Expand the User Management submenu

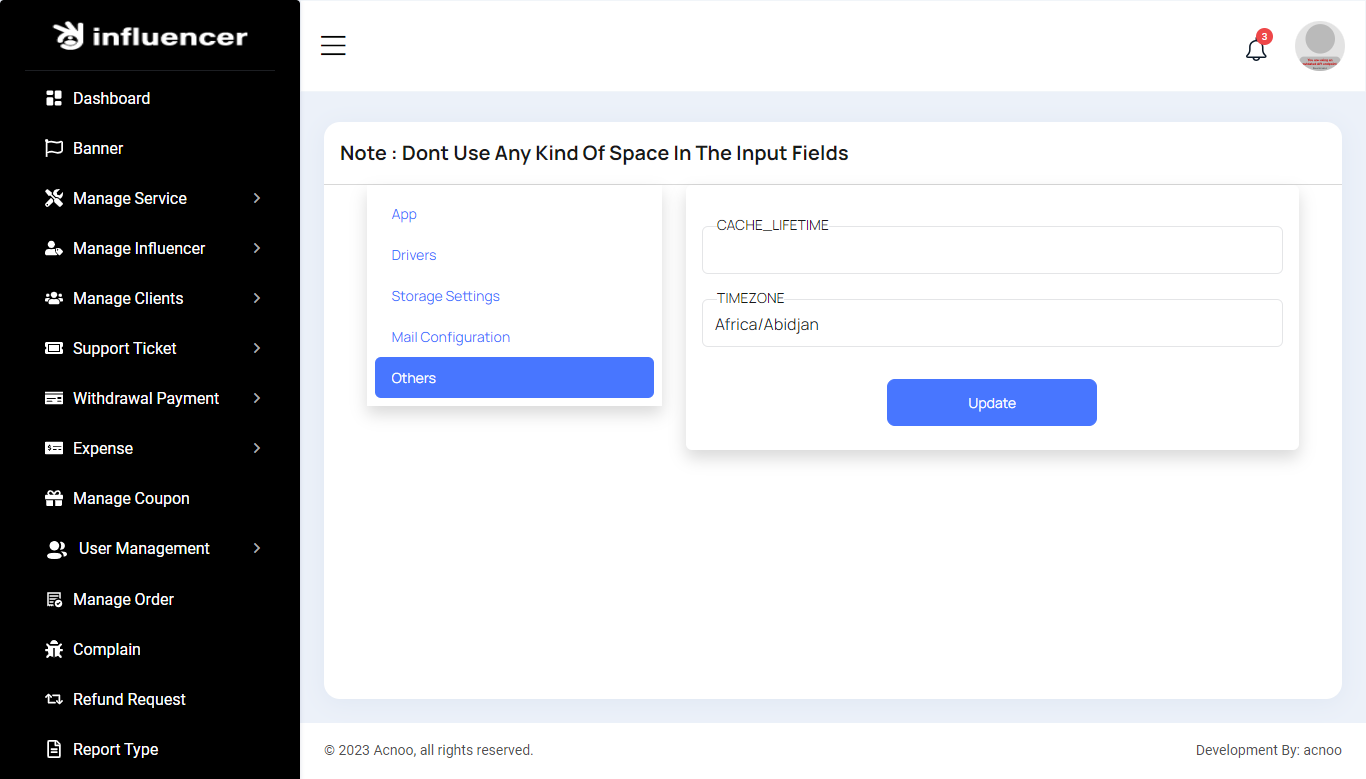[x=257, y=548]
